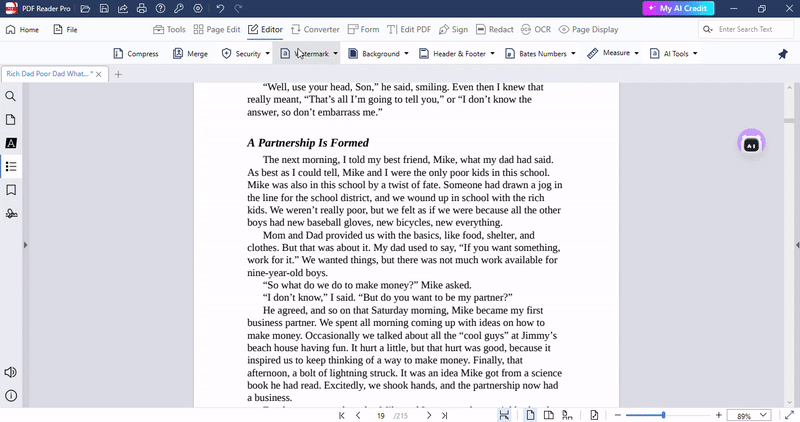Save the document with the floppy icon

click(x=104, y=9)
